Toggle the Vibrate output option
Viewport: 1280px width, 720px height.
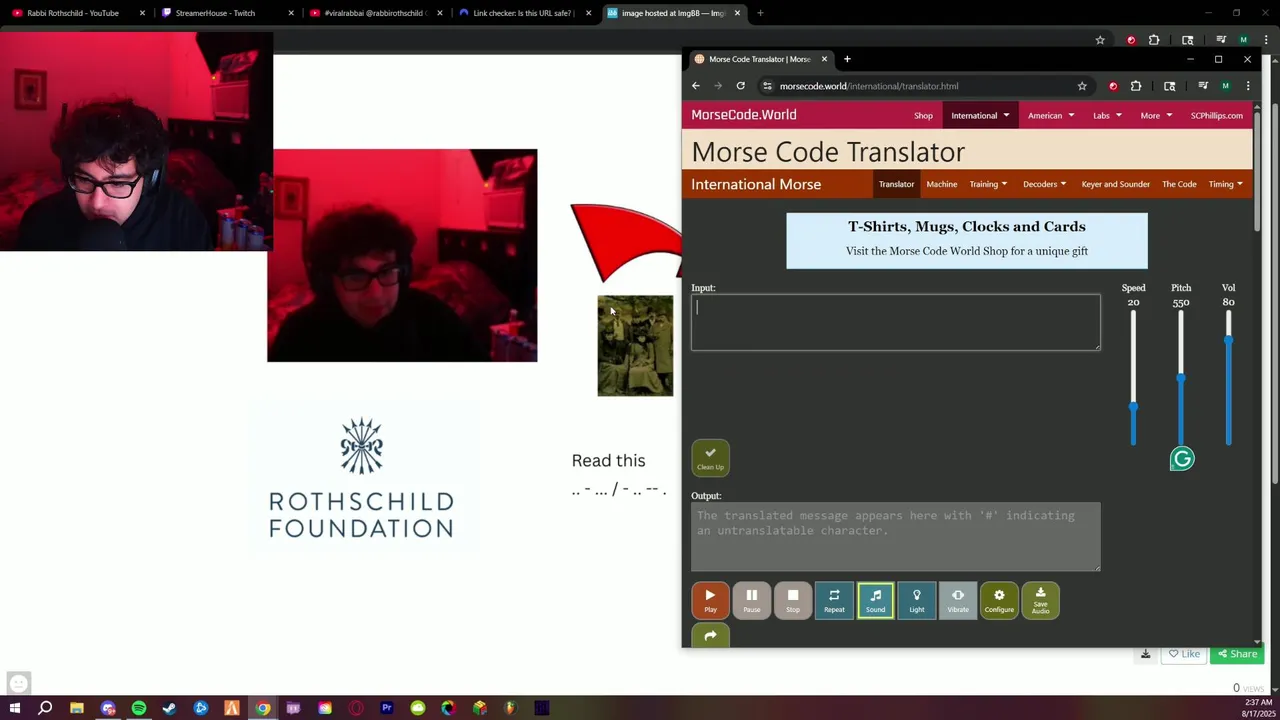tap(958, 600)
